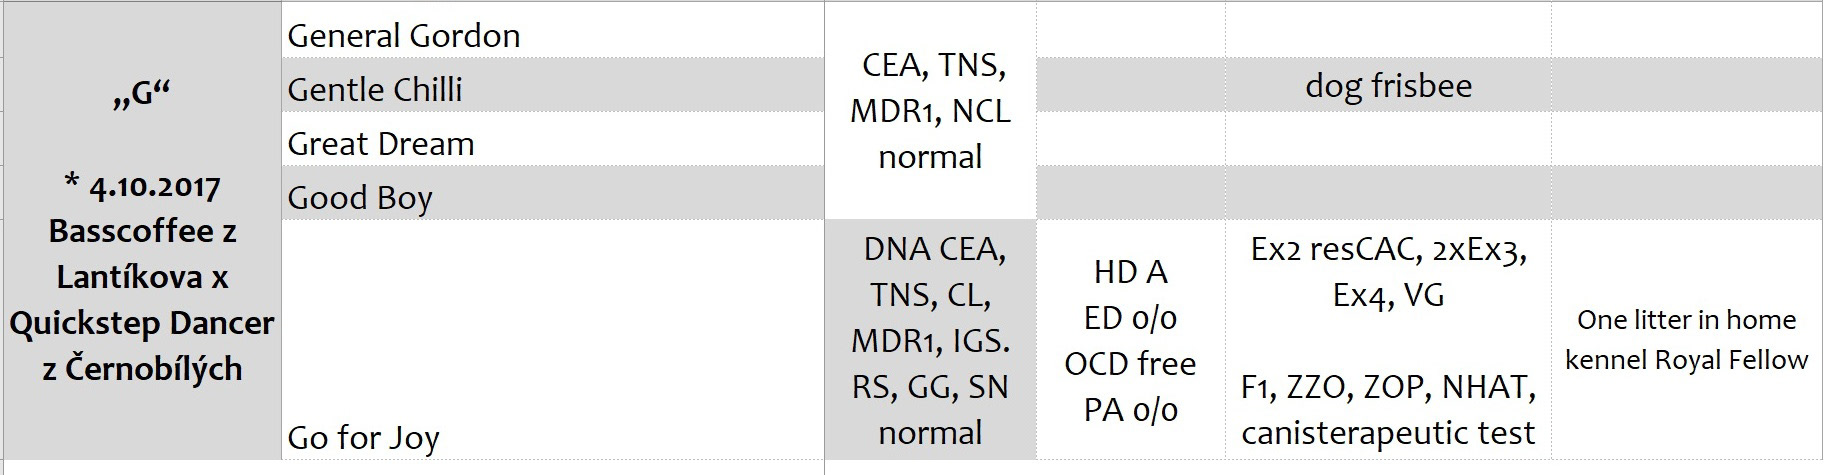Select the General Gordon name cell
The image size is (1832, 475).
[404, 36]
